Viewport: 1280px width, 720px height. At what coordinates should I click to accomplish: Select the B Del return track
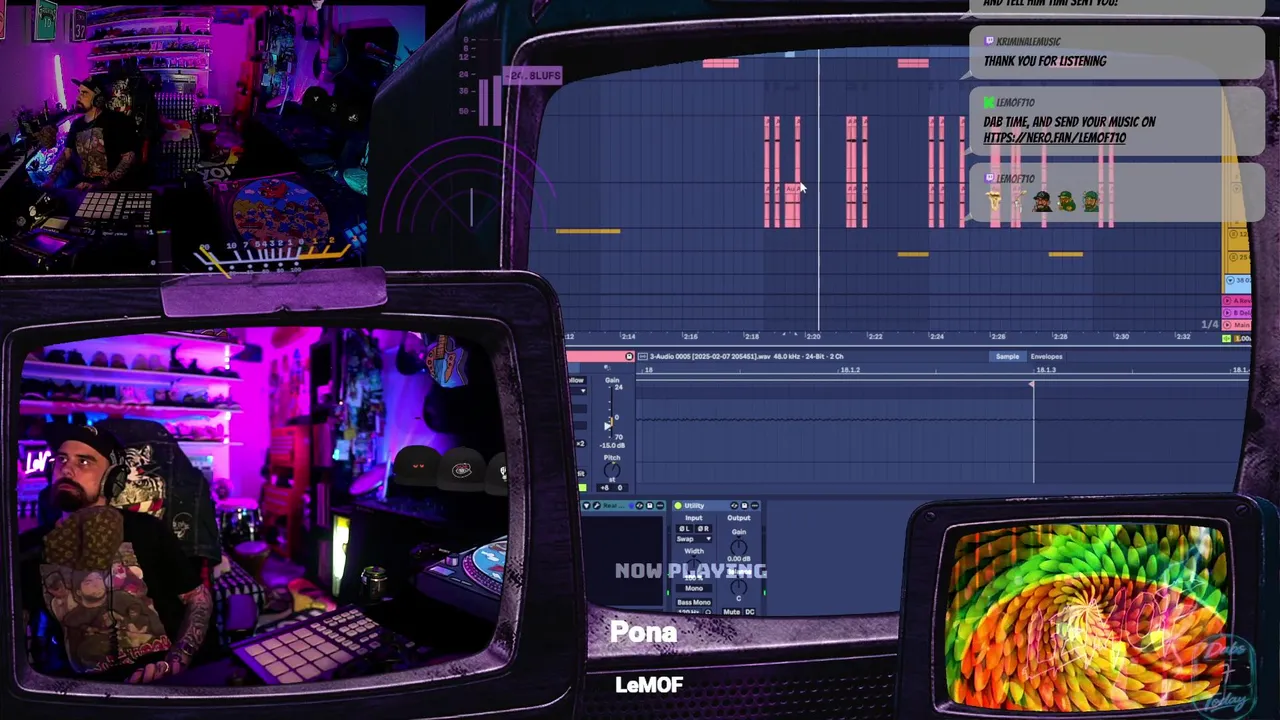click(1238, 313)
